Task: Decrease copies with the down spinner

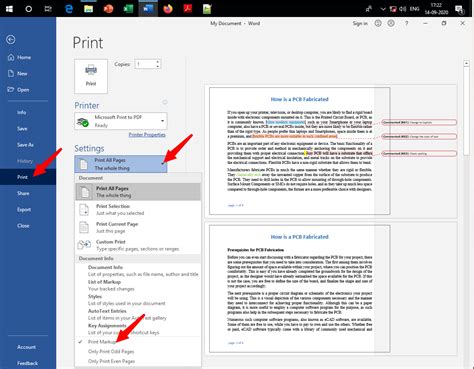Action: (158, 66)
